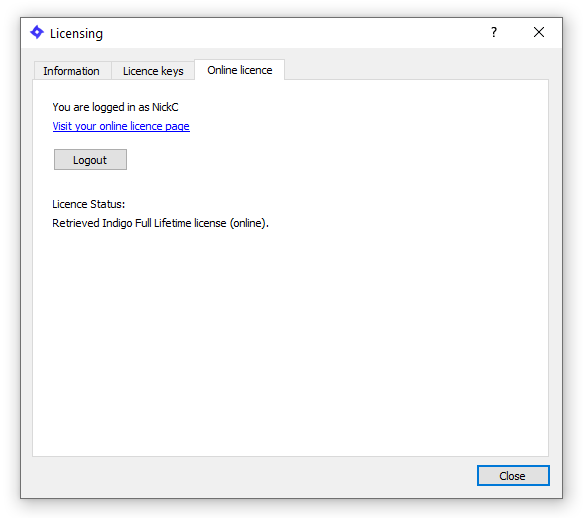Click the Indigo logo icon in title bar
Image resolution: width=583 pixels, height=518 pixels.
37,32
